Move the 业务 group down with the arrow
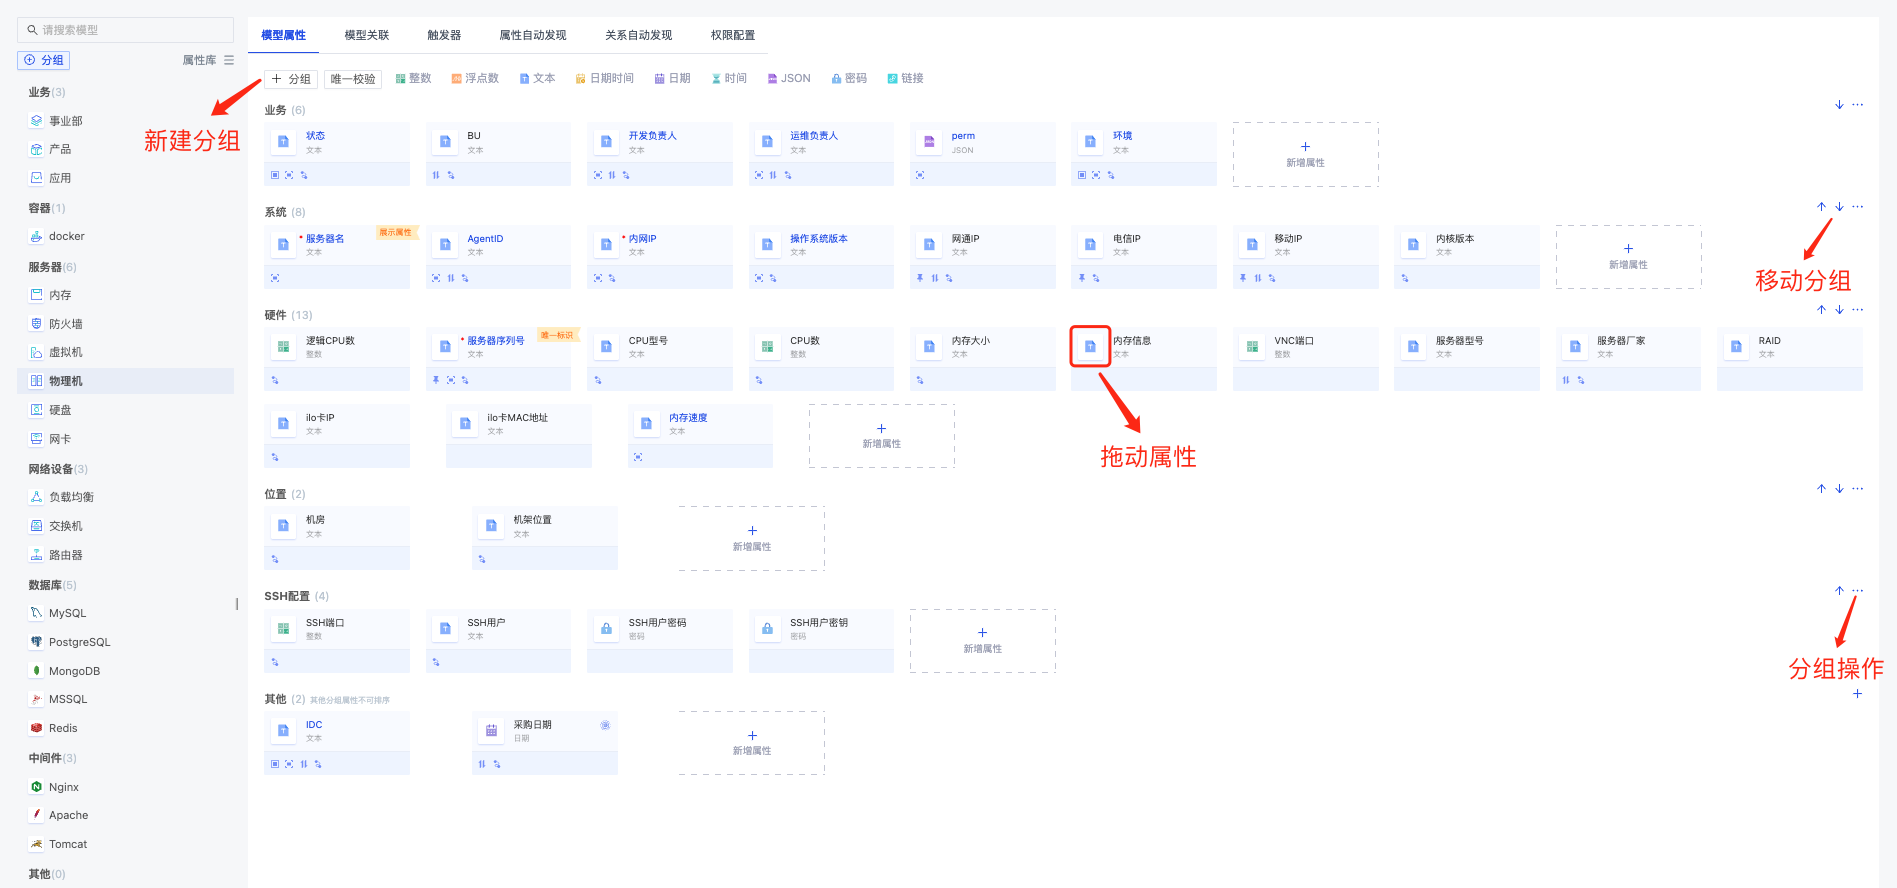 [1839, 105]
